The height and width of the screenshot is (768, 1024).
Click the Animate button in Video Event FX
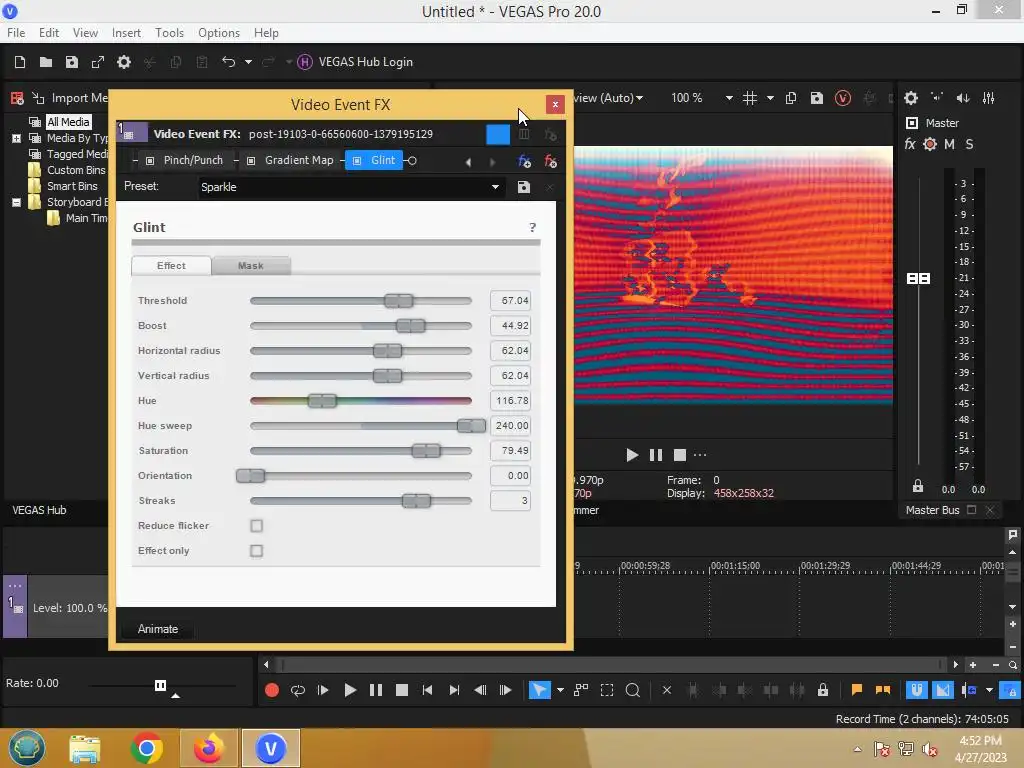(x=157, y=629)
